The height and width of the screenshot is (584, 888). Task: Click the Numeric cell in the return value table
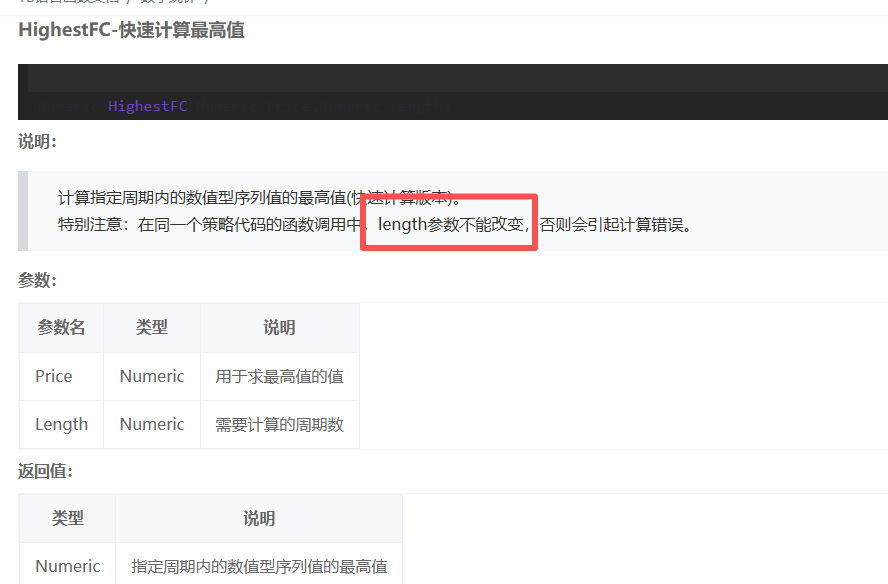(x=67, y=566)
